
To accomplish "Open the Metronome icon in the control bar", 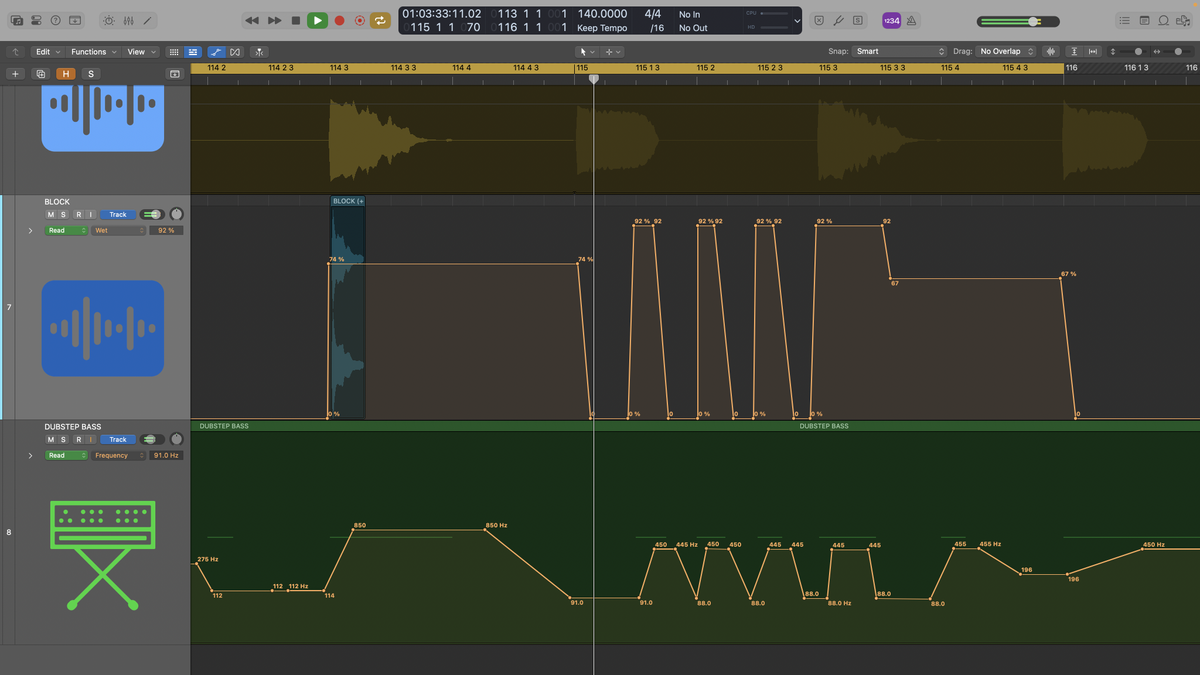I will (x=912, y=20).
